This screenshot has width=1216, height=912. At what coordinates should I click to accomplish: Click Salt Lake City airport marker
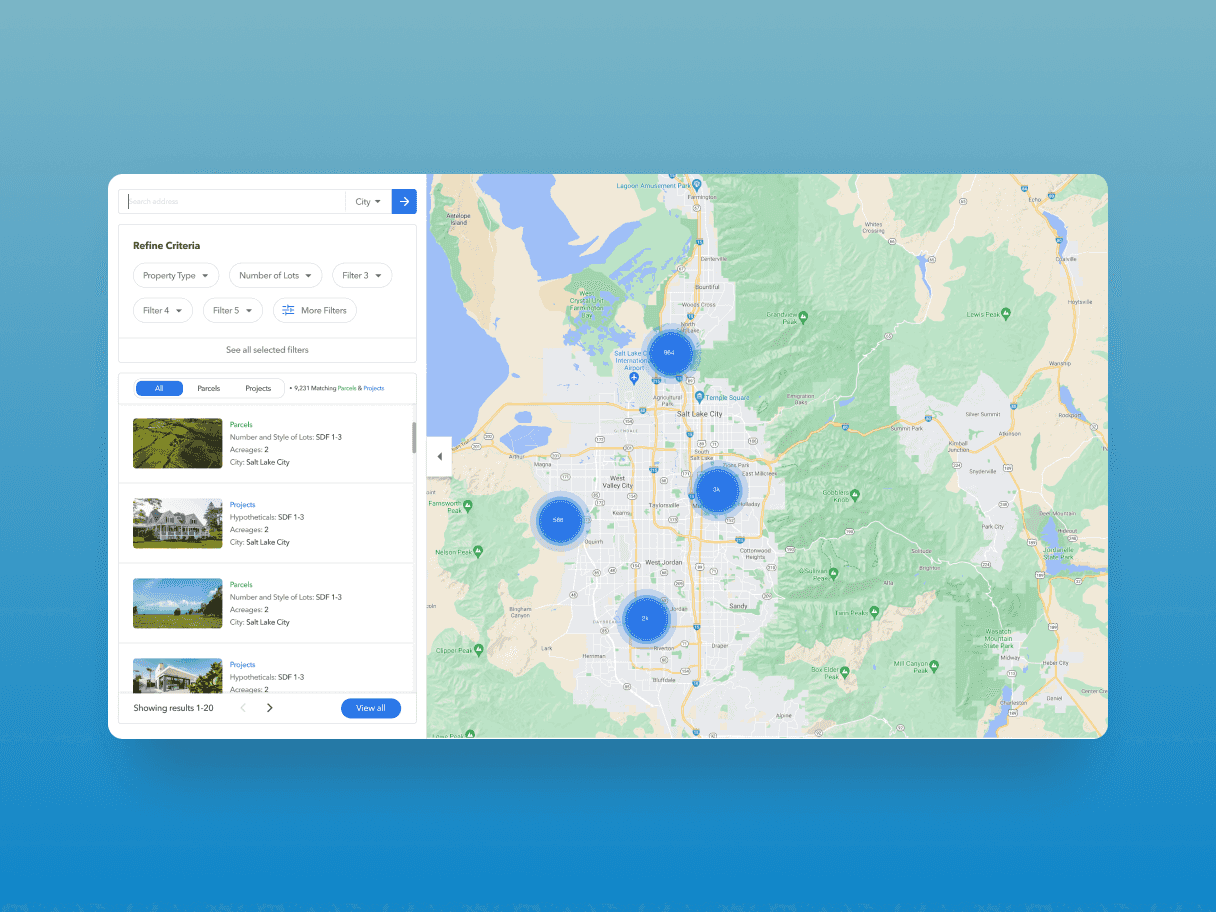[x=634, y=377]
